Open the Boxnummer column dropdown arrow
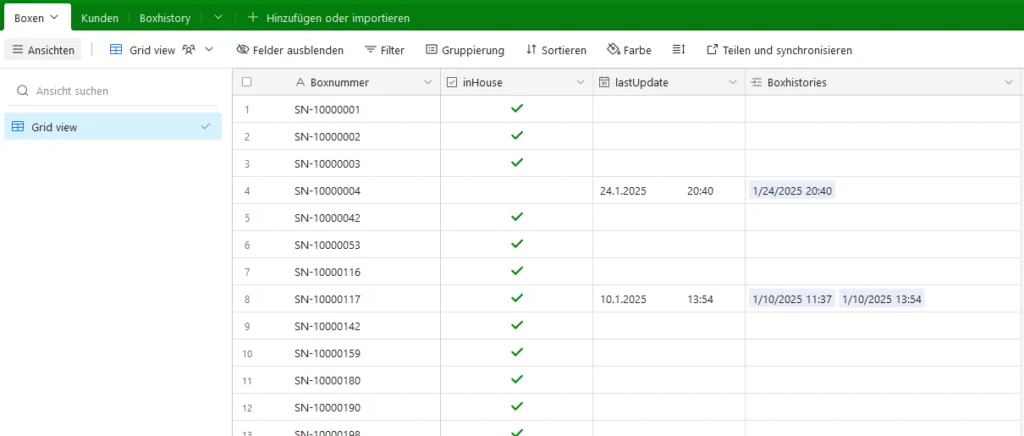Screen dimensions: 1024x436 [x=428, y=82]
